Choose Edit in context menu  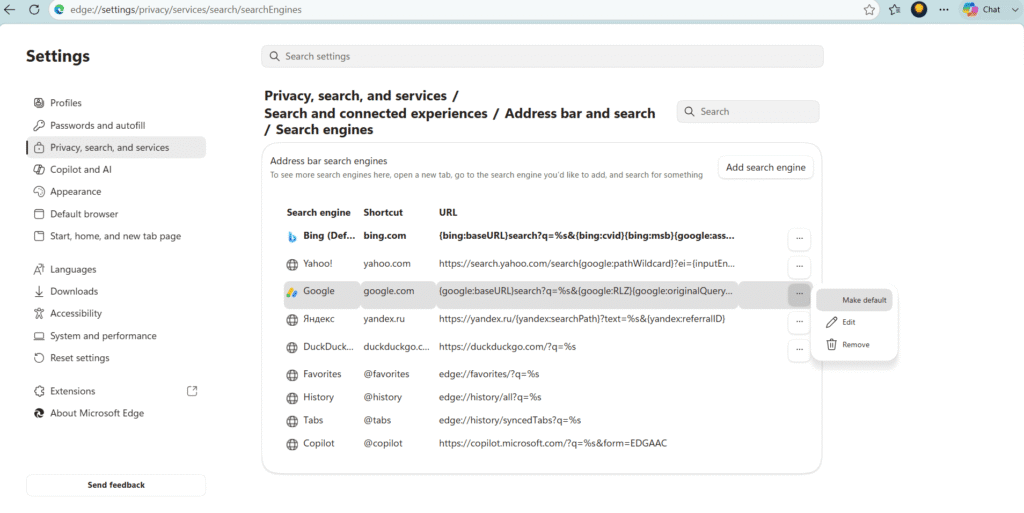point(854,322)
